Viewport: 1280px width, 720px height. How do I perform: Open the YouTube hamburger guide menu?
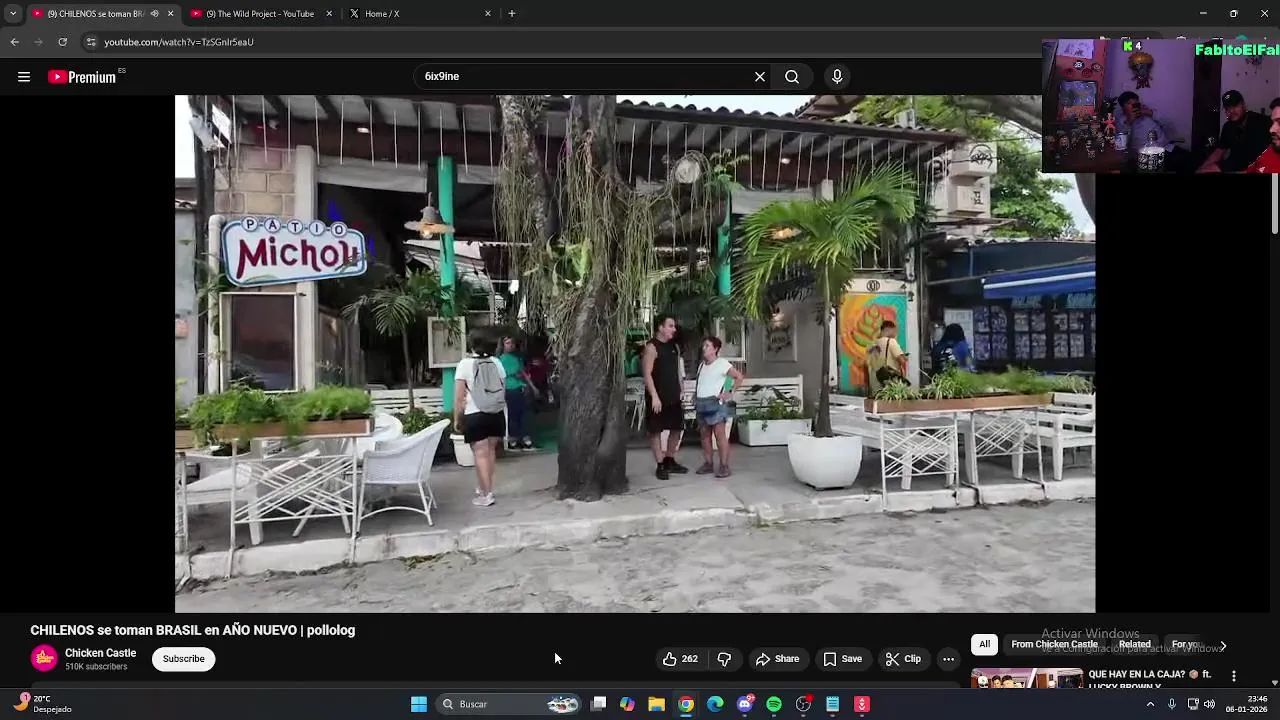coord(24,77)
